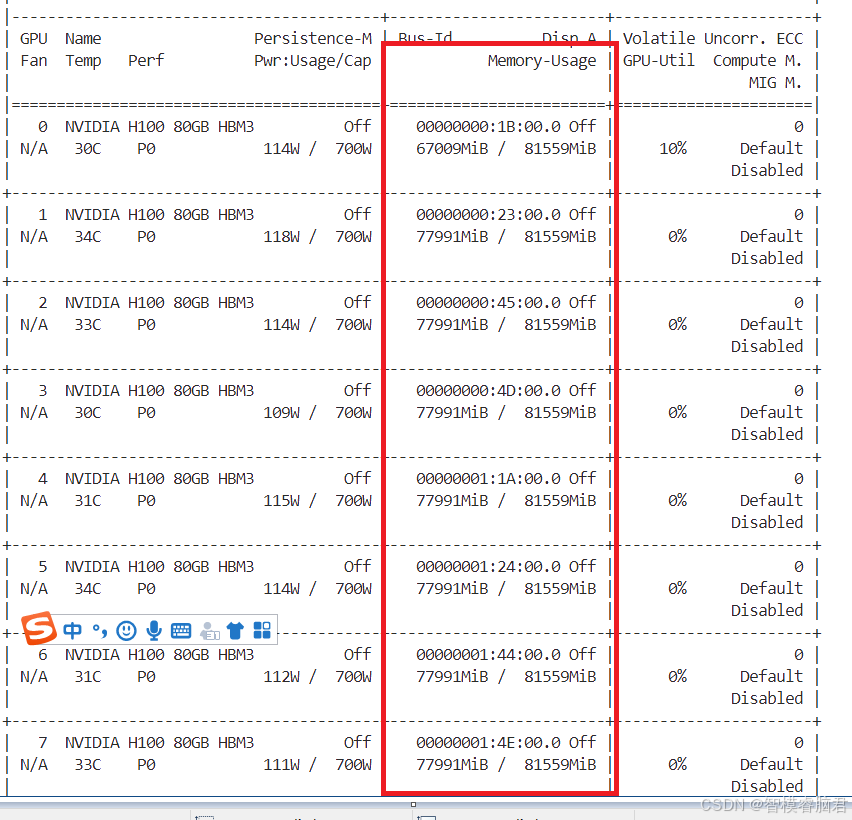Click NVIDIA H100 name in GPU 7 row
852x820 pixels.
(x=160, y=743)
